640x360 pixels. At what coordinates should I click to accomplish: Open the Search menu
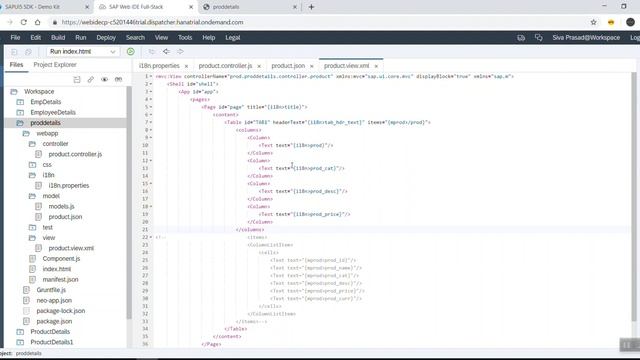[135, 38]
